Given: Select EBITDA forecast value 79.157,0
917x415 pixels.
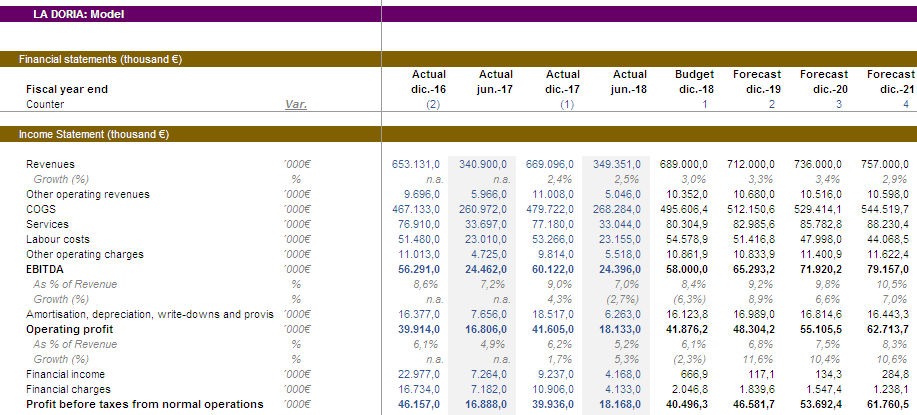Looking at the screenshot, I should (x=888, y=269).
